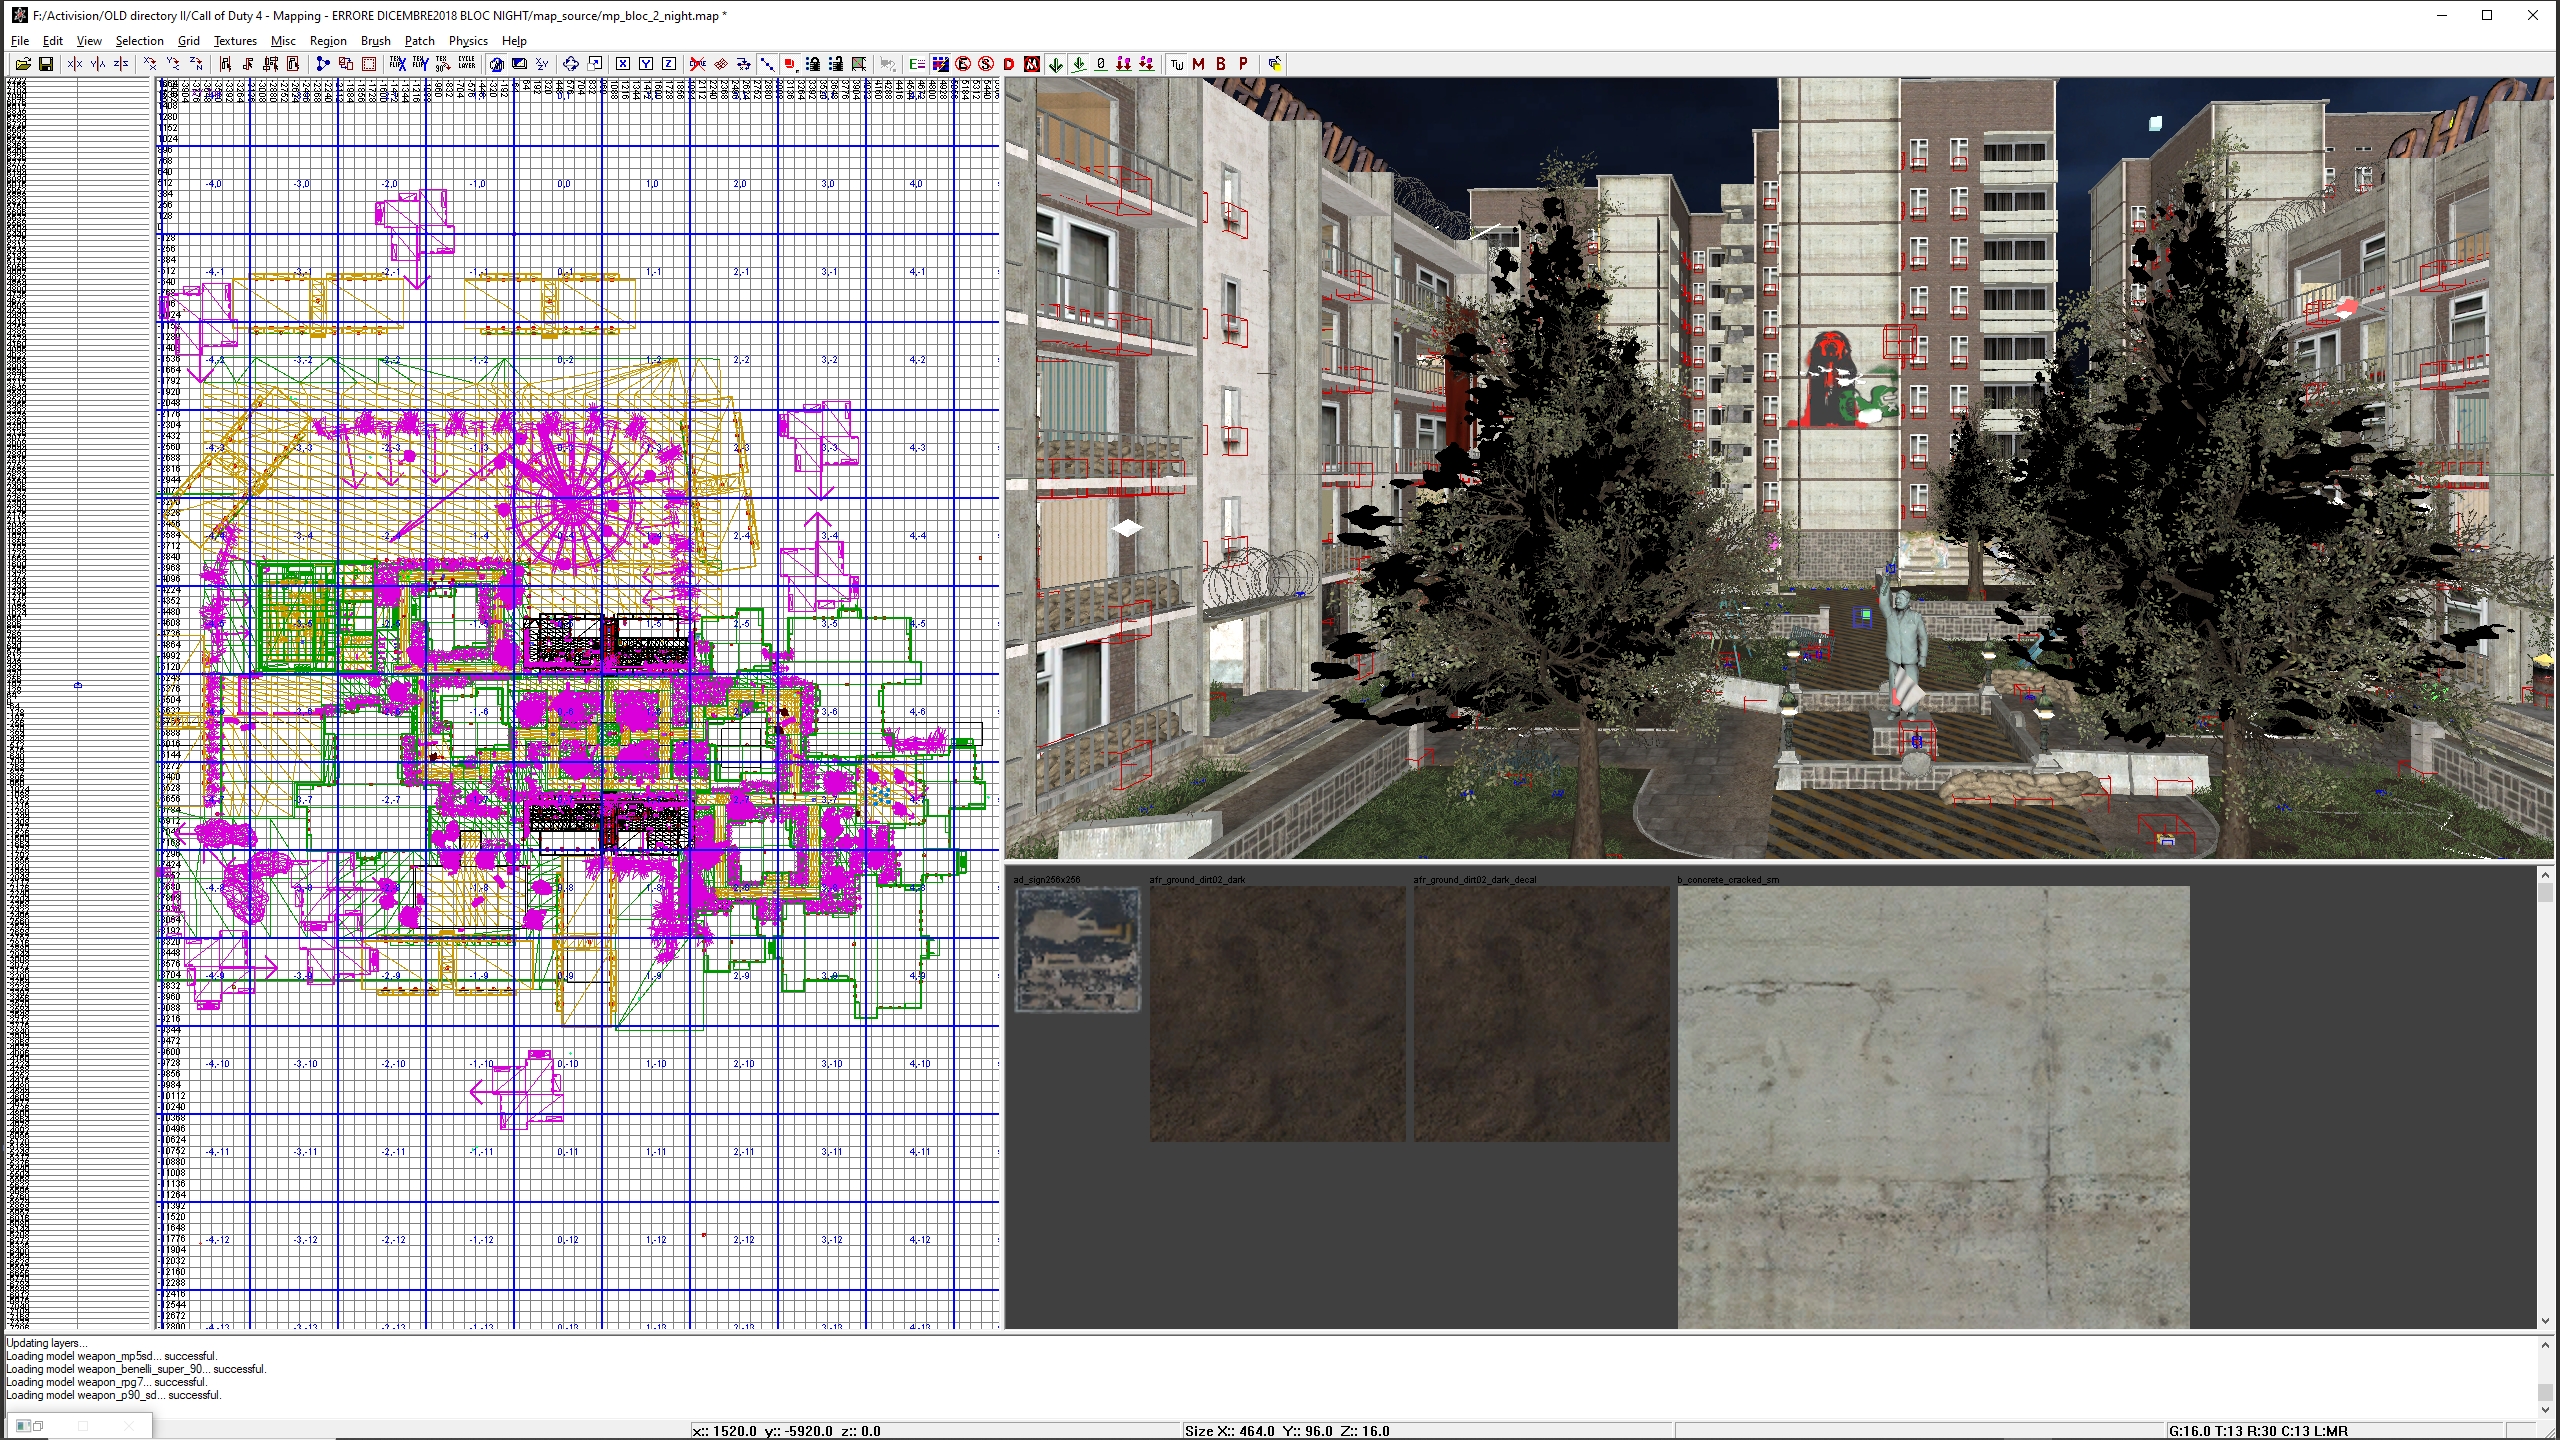The image size is (2560, 1440).
Task: Rotate selection around Z axis
Action: [196, 64]
